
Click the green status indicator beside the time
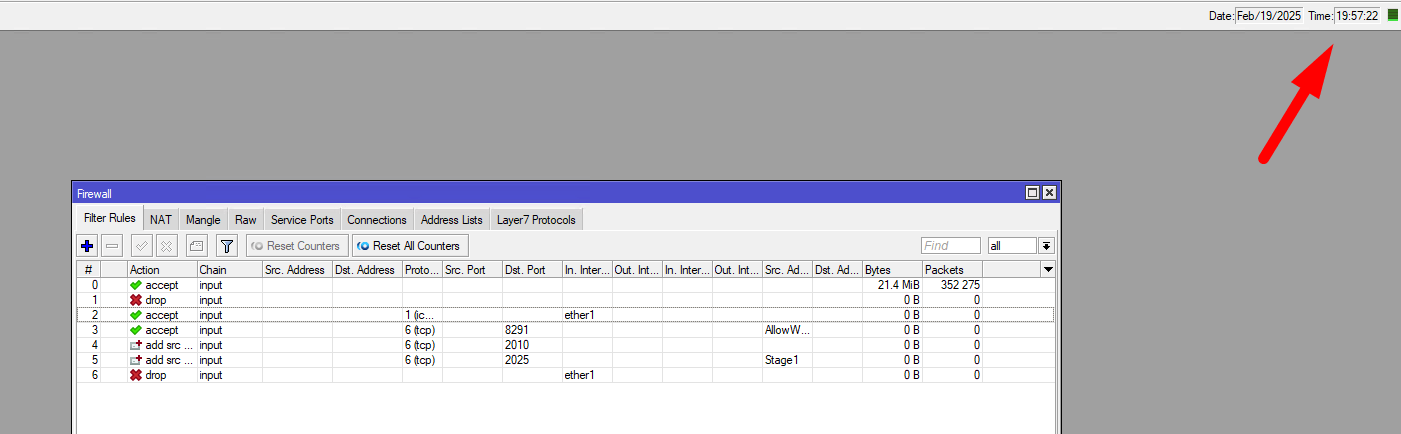1392,15
